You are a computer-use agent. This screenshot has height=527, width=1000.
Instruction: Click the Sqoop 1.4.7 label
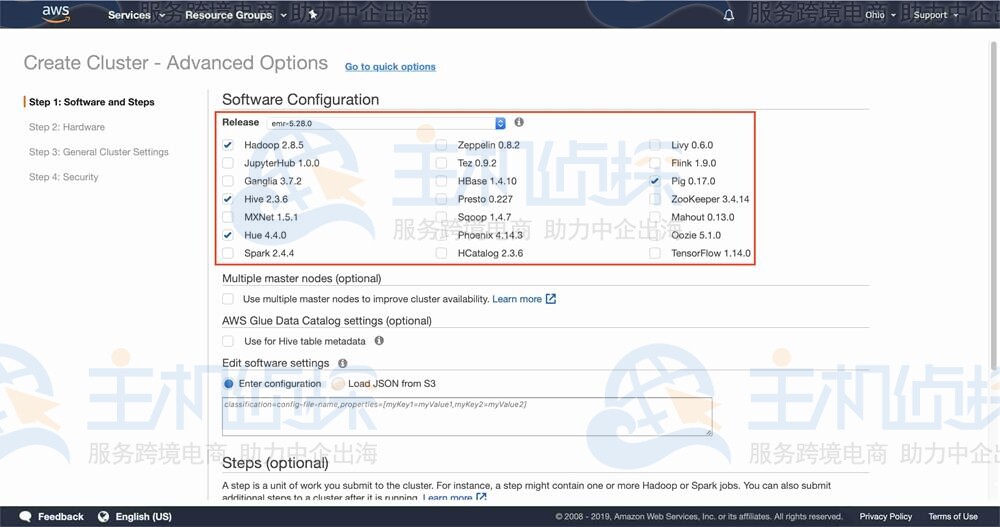484,217
